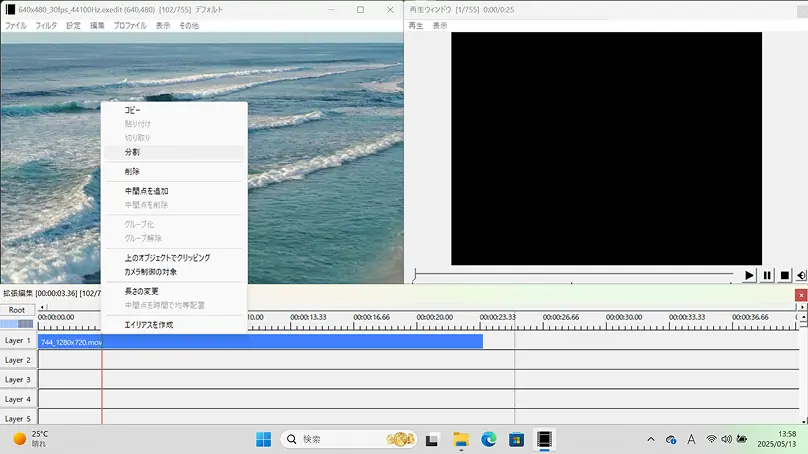The height and width of the screenshot is (454, 808).
Task: Click the OneDrive cloud tray icon
Action: (670, 440)
